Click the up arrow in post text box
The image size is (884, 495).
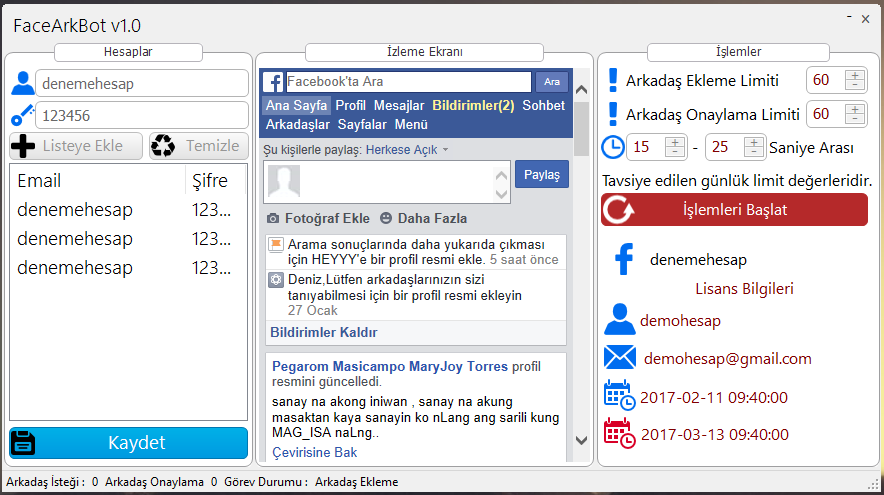(501, 175)
